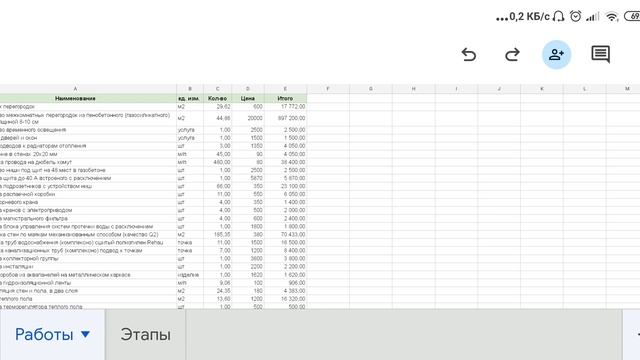
Task: Select the price cell '5870'
Action: pyautogui.click(x=248, y=178)
